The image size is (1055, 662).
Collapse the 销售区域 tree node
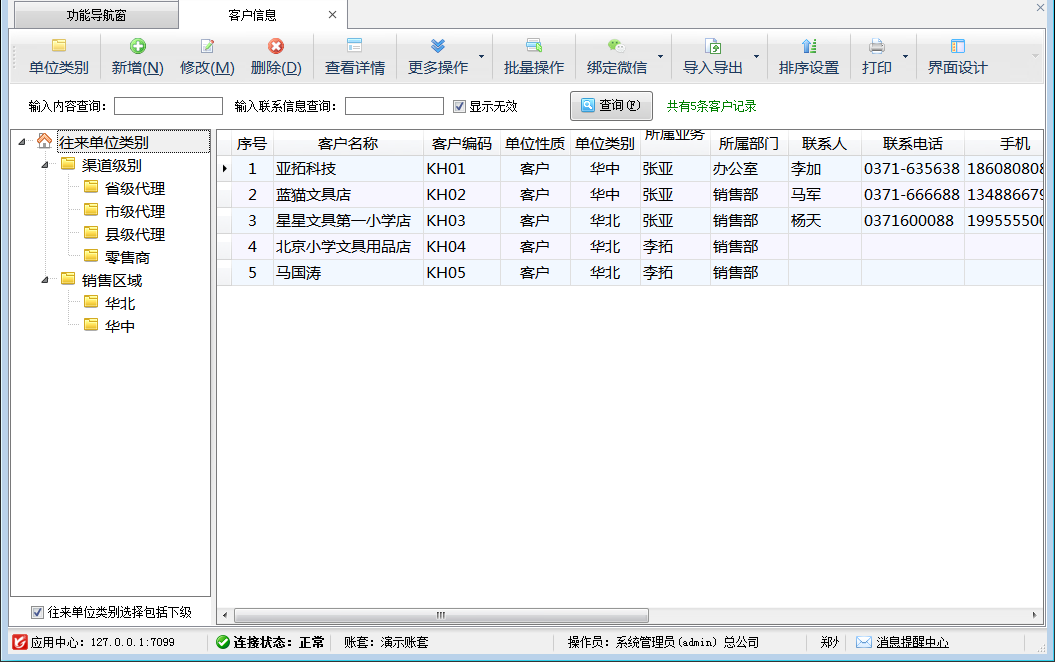click(46, 281)
